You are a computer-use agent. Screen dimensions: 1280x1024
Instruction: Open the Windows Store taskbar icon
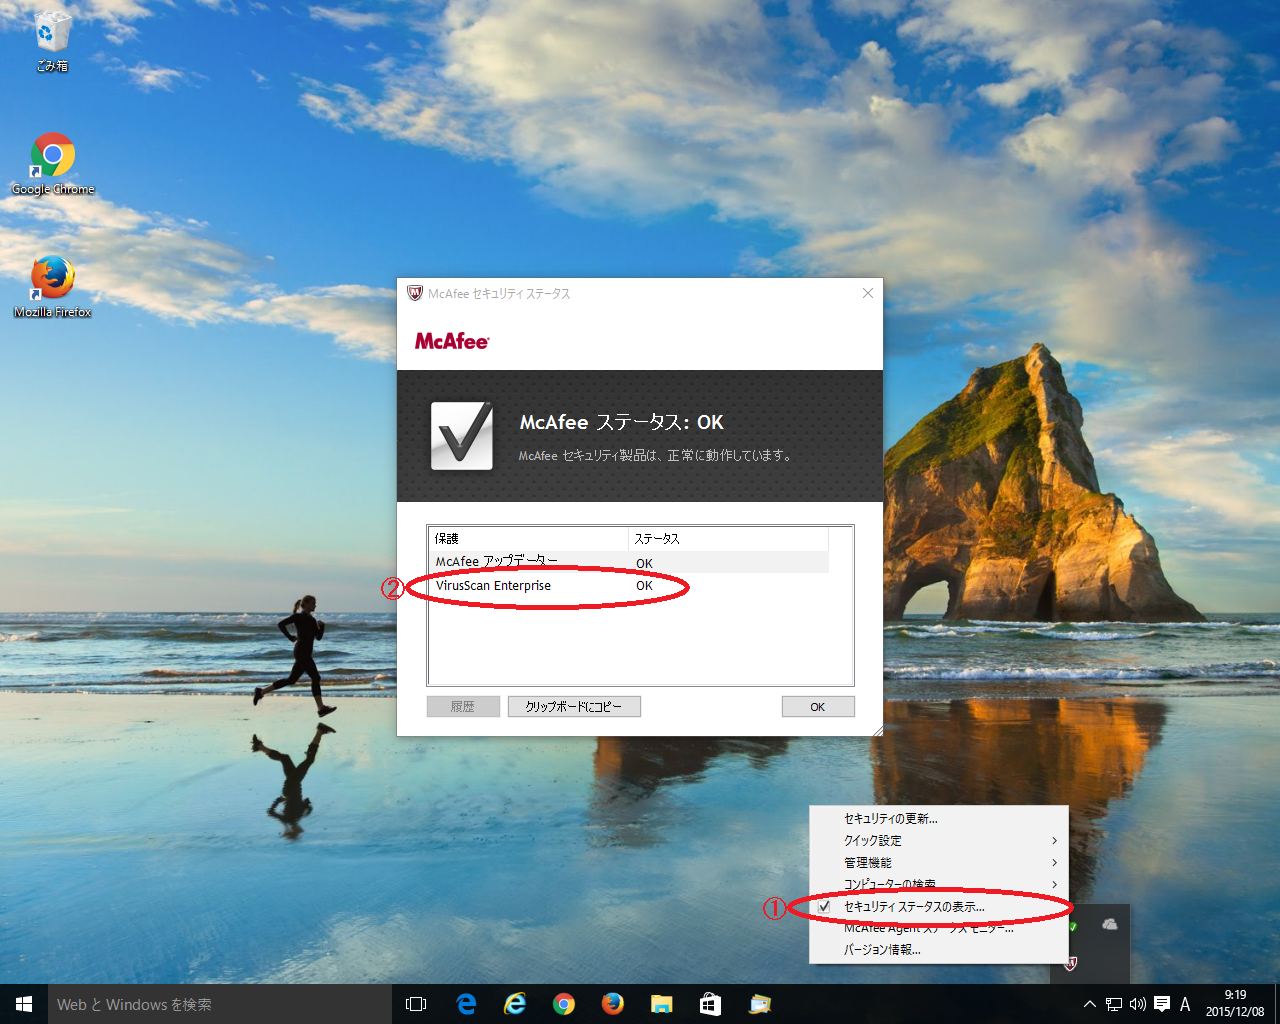pyautogui.click(x=710, y=1004)
